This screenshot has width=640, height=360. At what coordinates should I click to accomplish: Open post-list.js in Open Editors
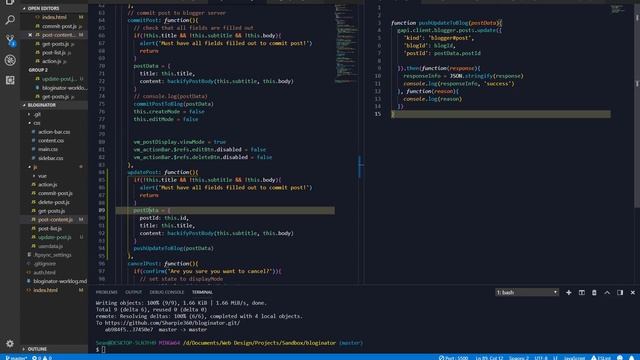click(x=54, y=53)
